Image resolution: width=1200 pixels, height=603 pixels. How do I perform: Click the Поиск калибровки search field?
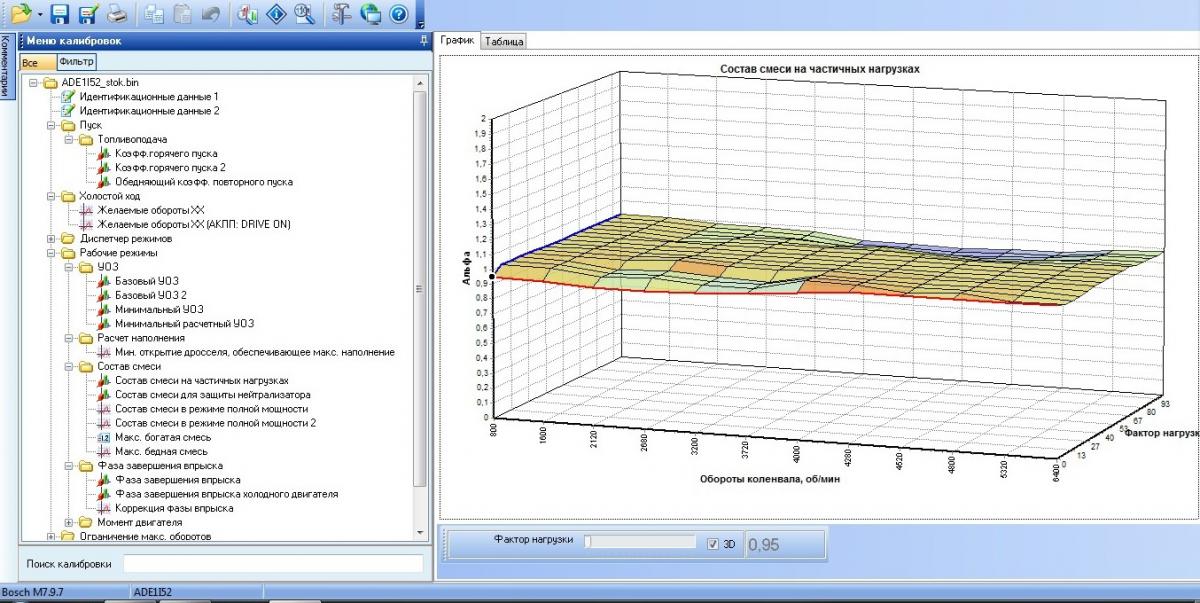(272, 564)
